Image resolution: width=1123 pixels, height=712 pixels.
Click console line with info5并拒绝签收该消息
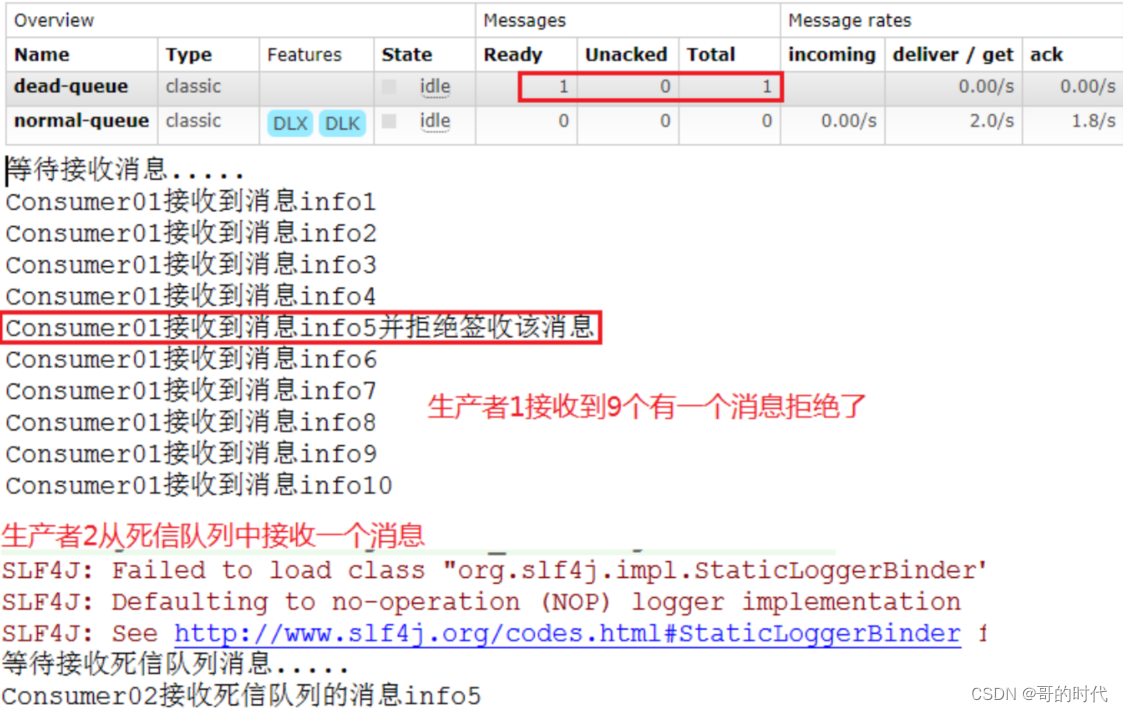300,327
